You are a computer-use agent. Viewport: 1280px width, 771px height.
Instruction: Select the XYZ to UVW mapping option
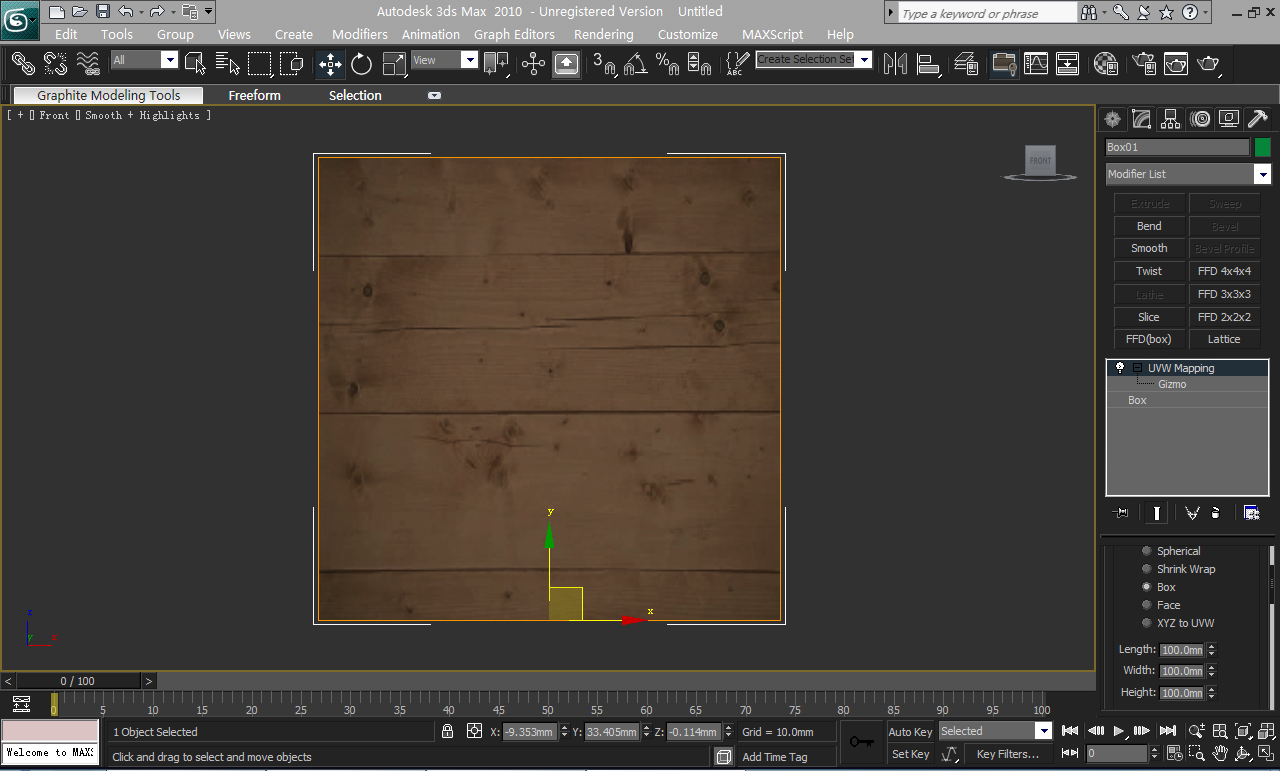(x=1178, y=623)
